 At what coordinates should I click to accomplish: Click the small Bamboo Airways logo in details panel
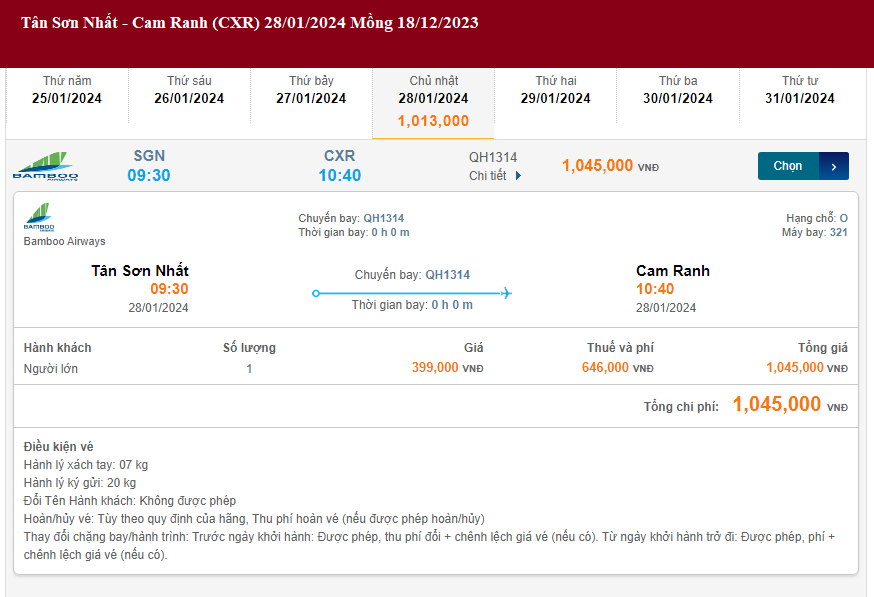pos(39,217)
